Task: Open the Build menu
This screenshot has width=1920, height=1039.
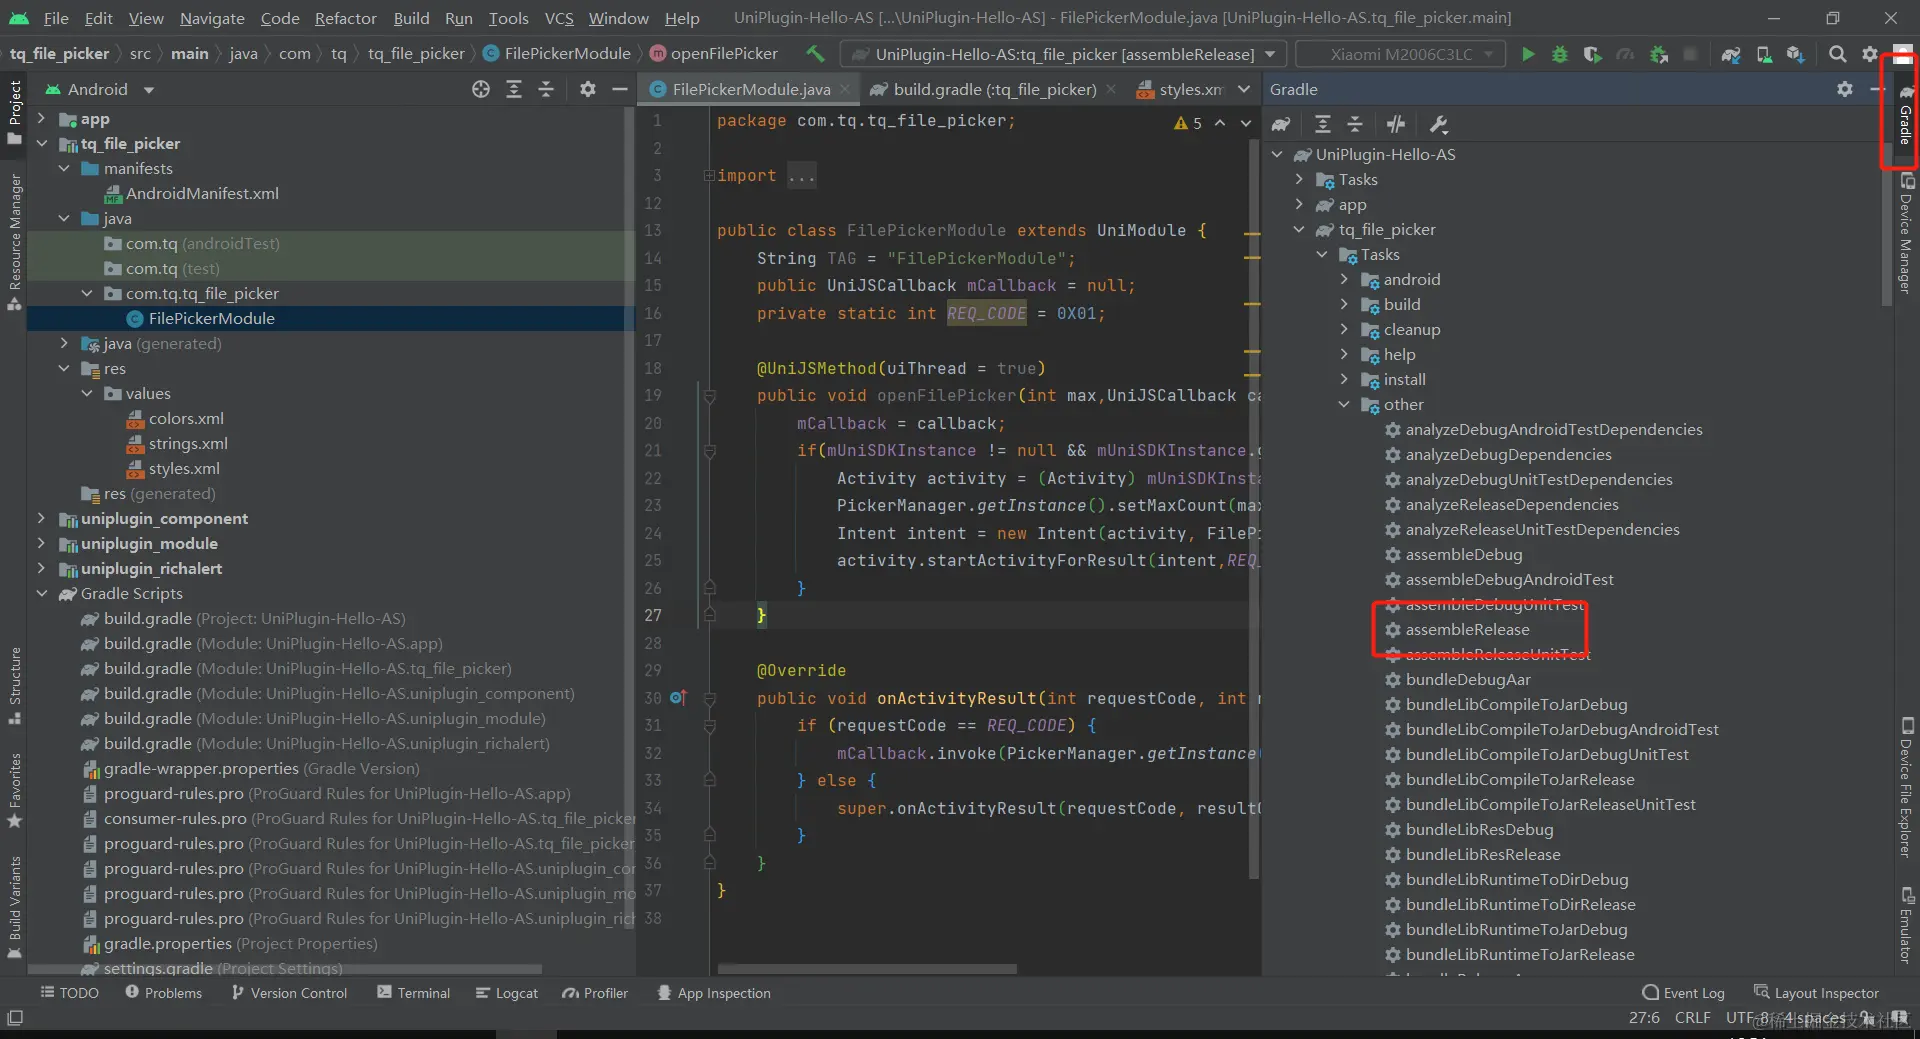Action: pyautogui.click(x=410, y=18)
